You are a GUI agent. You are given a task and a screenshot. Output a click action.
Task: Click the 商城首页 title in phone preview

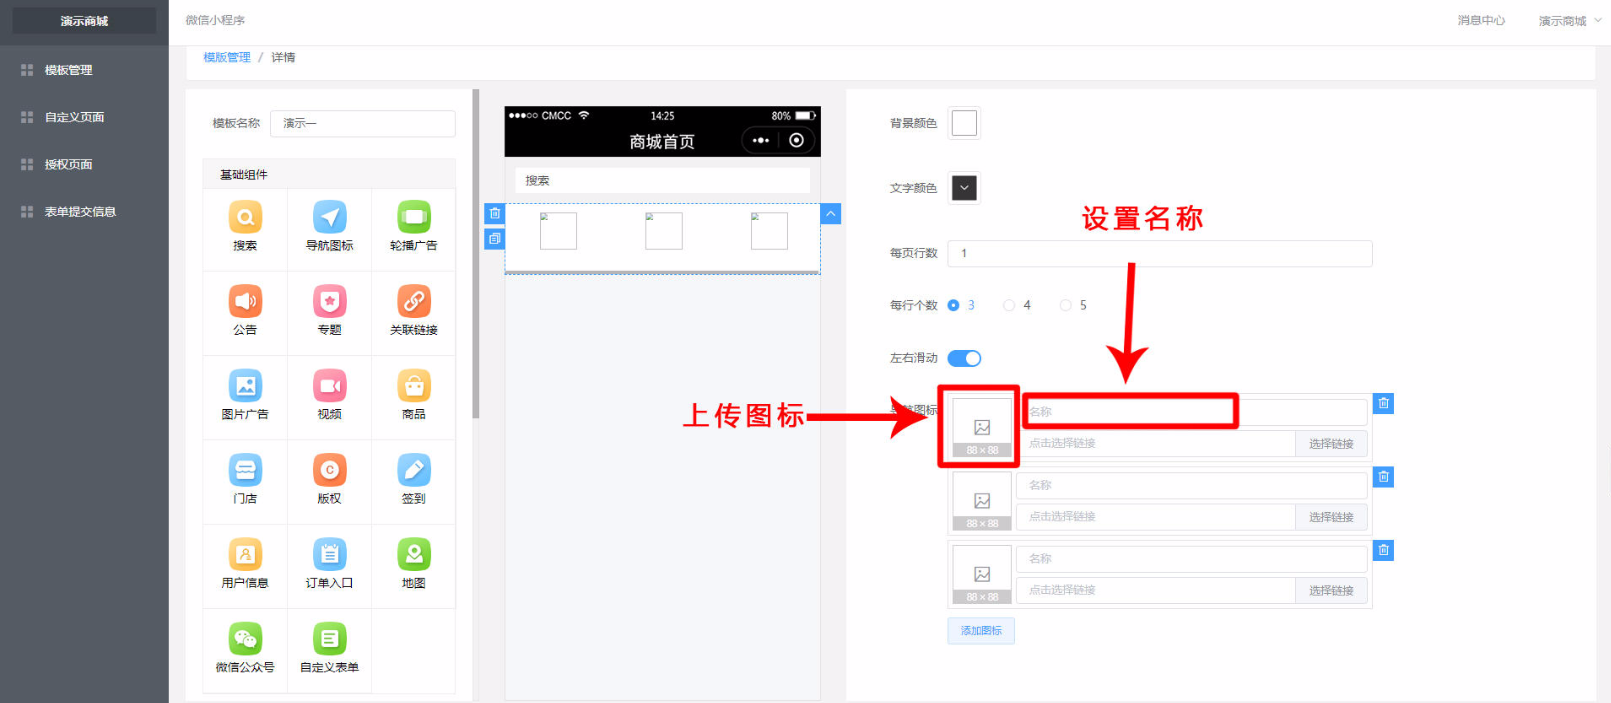pyautogui.click(x=662, y=142)
